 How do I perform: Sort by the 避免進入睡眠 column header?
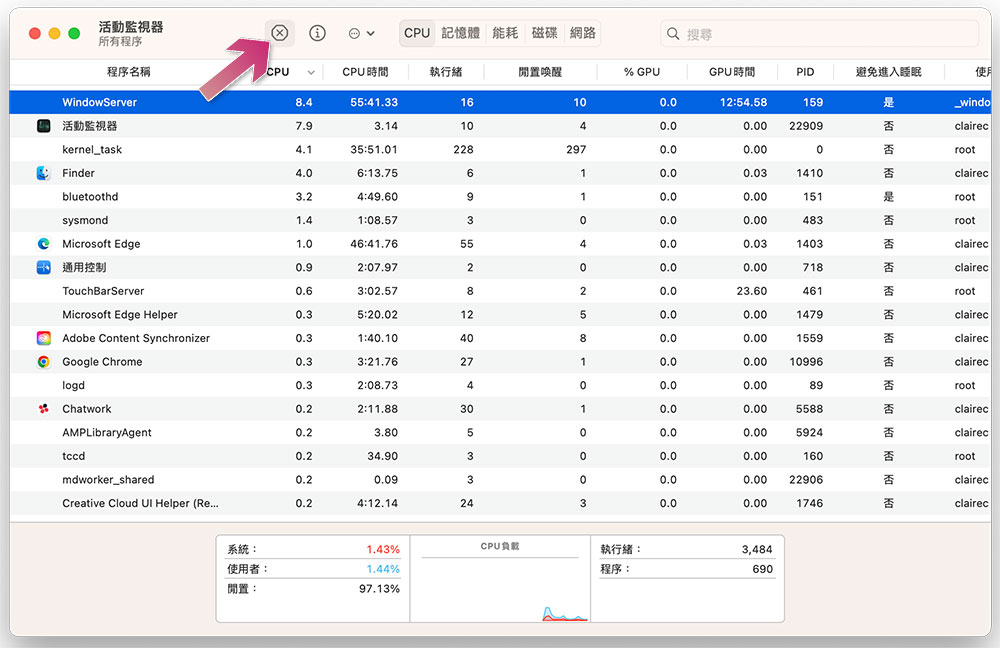click(888, 72)
